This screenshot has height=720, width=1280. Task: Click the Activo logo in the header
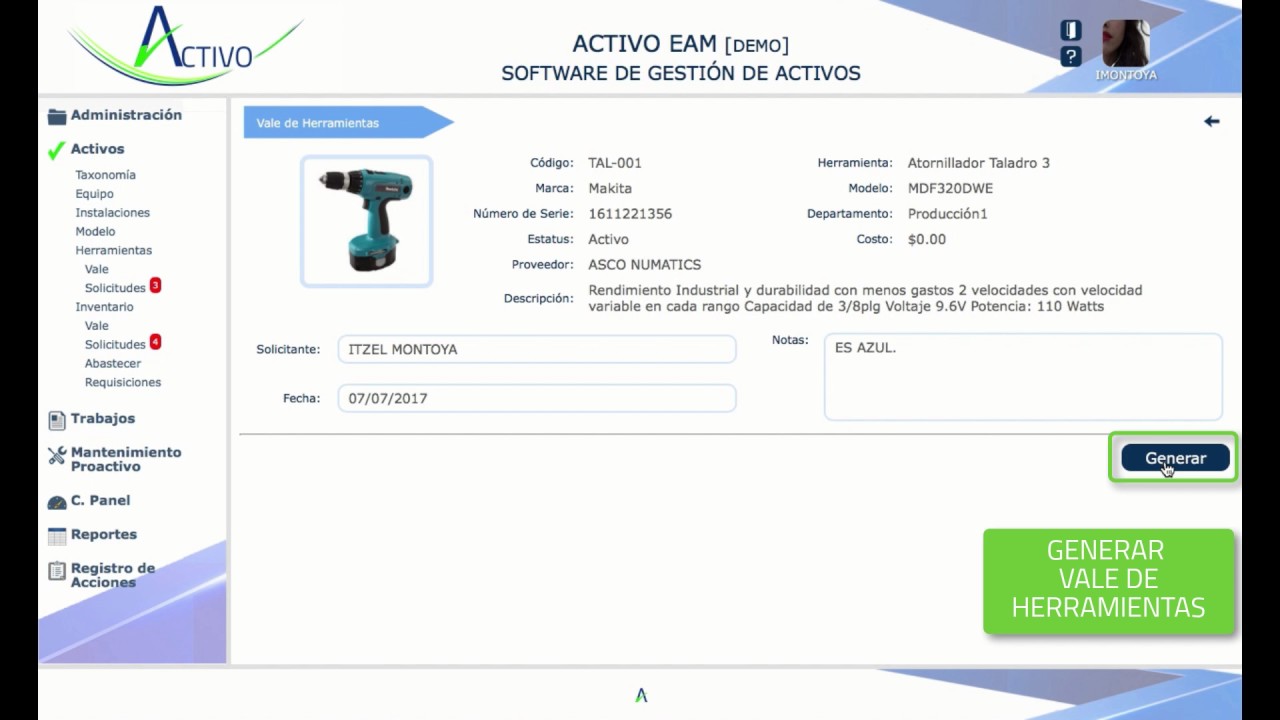[186, 47]
